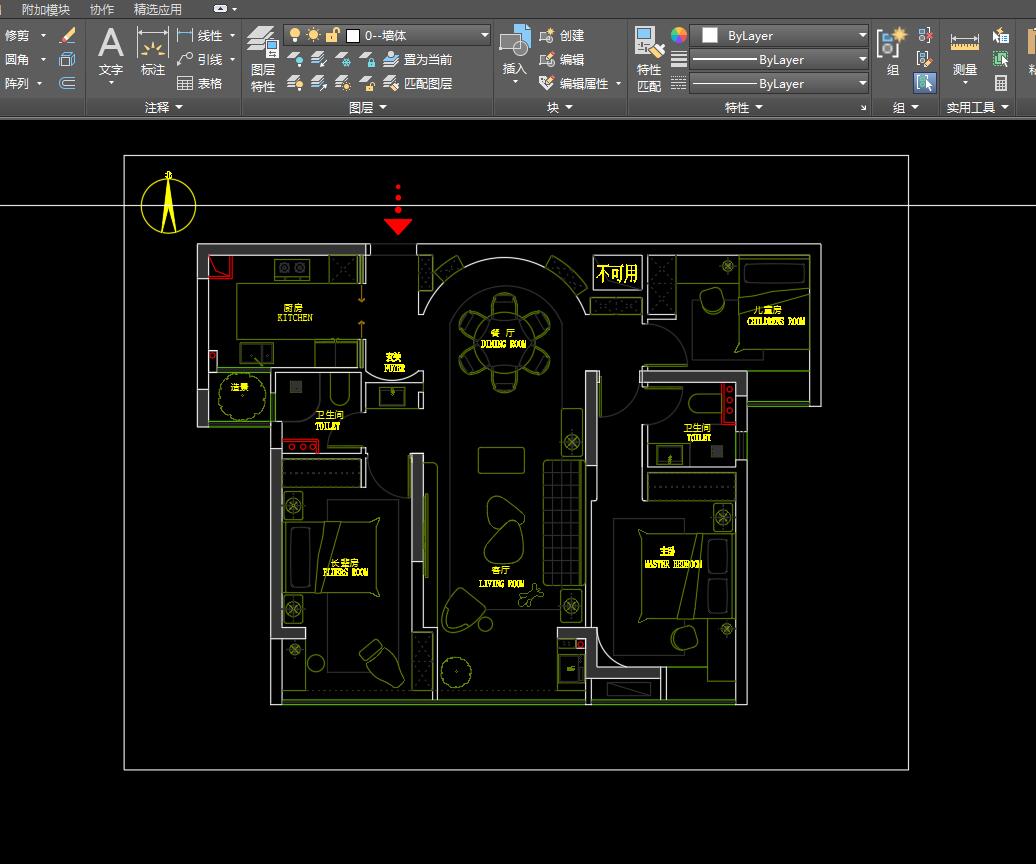Click the 不可用 label in the drawing
The image size is (1036, 864).
point(617,273)
